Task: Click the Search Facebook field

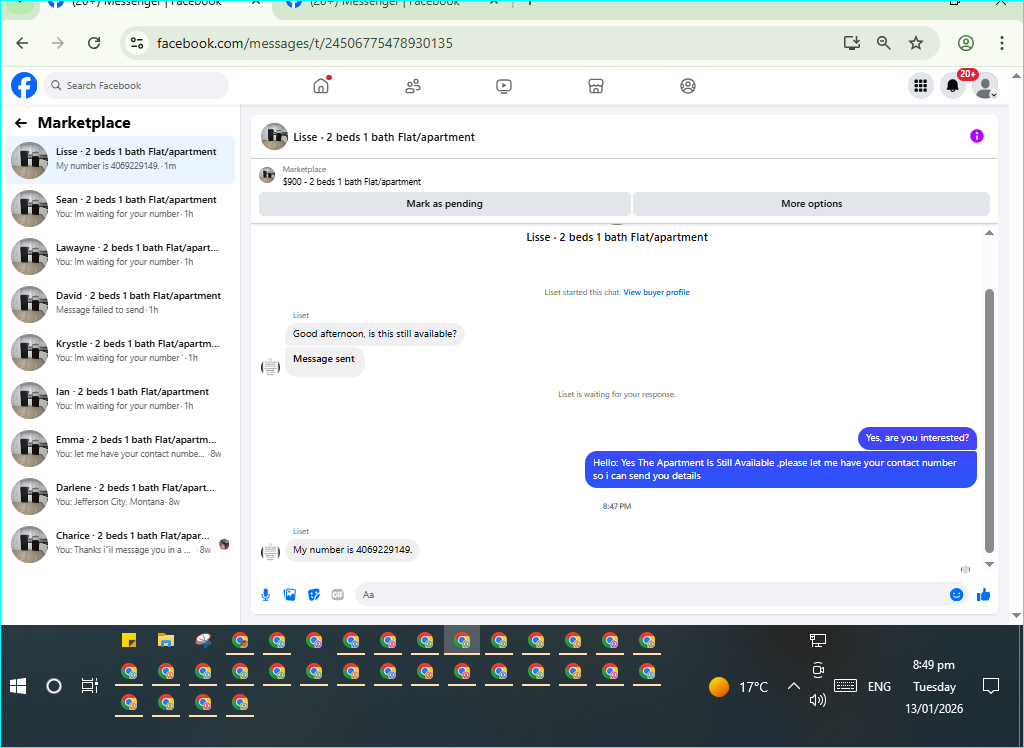Action: [136, 86]
